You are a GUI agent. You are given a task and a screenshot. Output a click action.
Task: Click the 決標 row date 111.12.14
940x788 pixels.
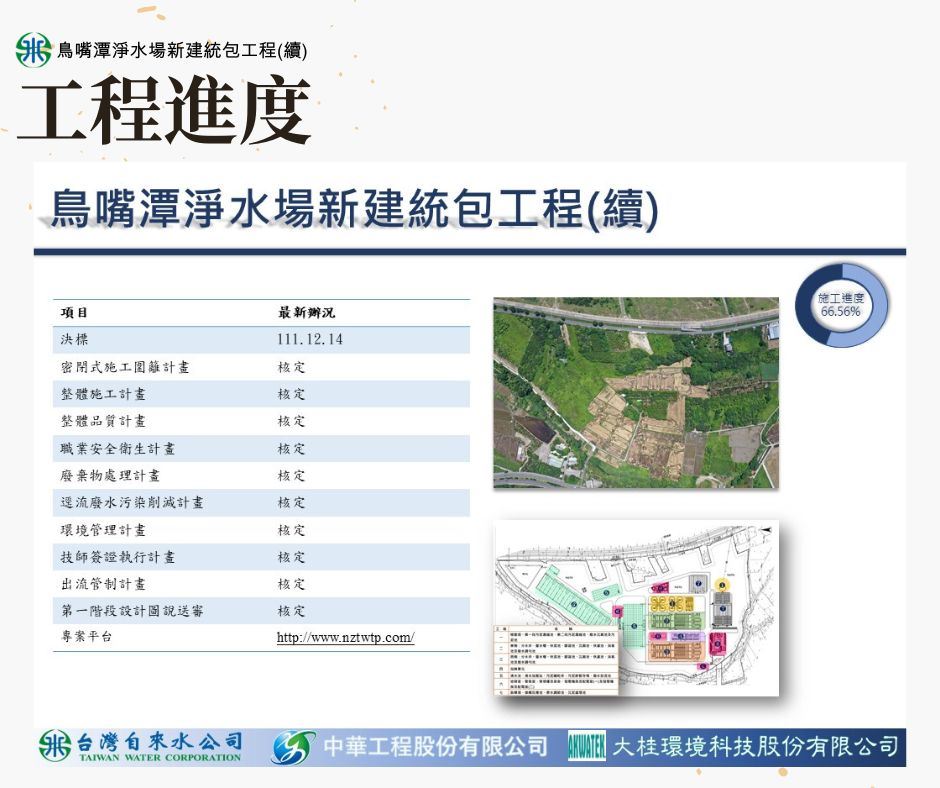310,340
